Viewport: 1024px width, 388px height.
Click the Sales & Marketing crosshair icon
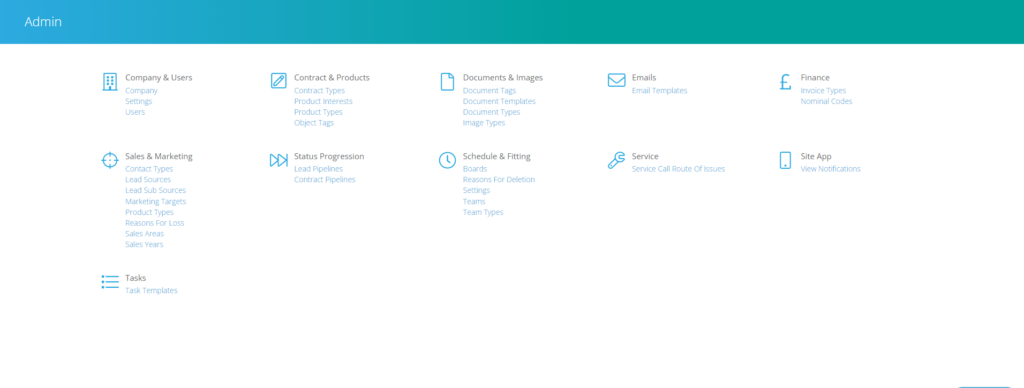tap(110, 161)
